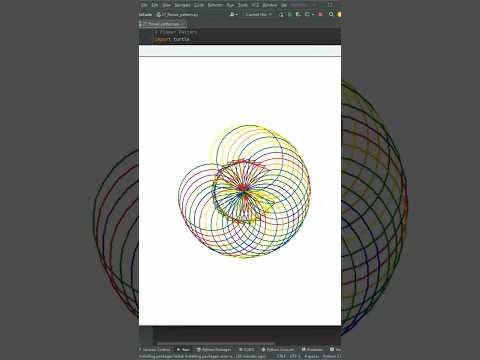Open the Run menu in menu bar
Viewport: 480px width, 360px height.
[230, 5]
